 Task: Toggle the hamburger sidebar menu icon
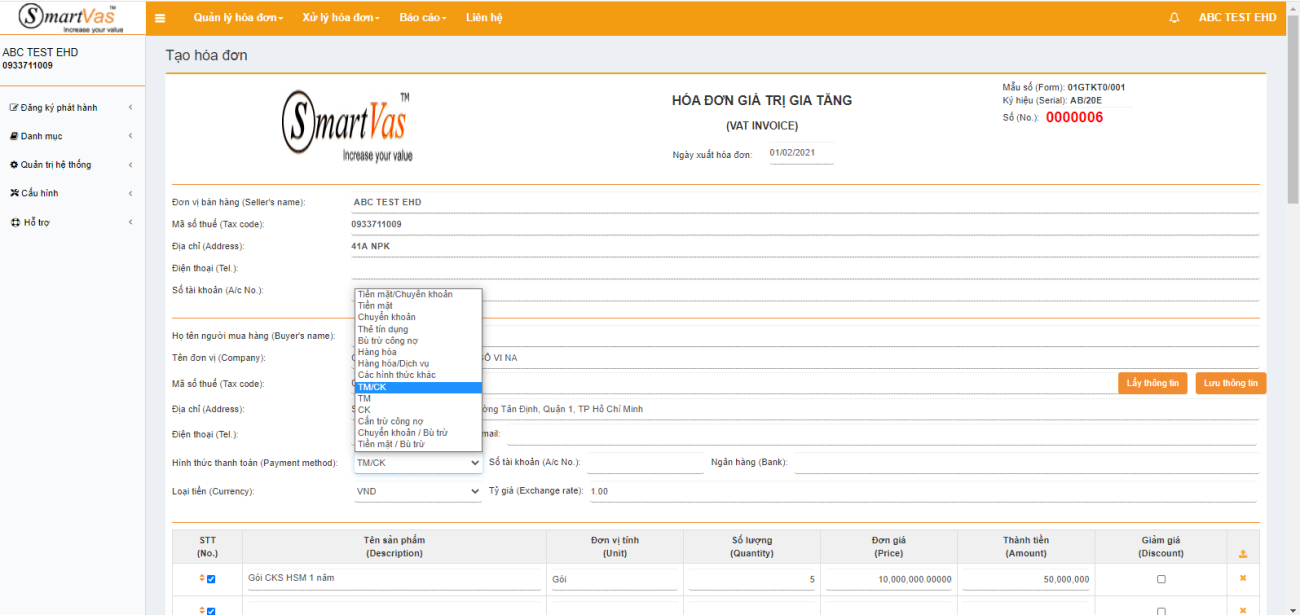(160, 18)
